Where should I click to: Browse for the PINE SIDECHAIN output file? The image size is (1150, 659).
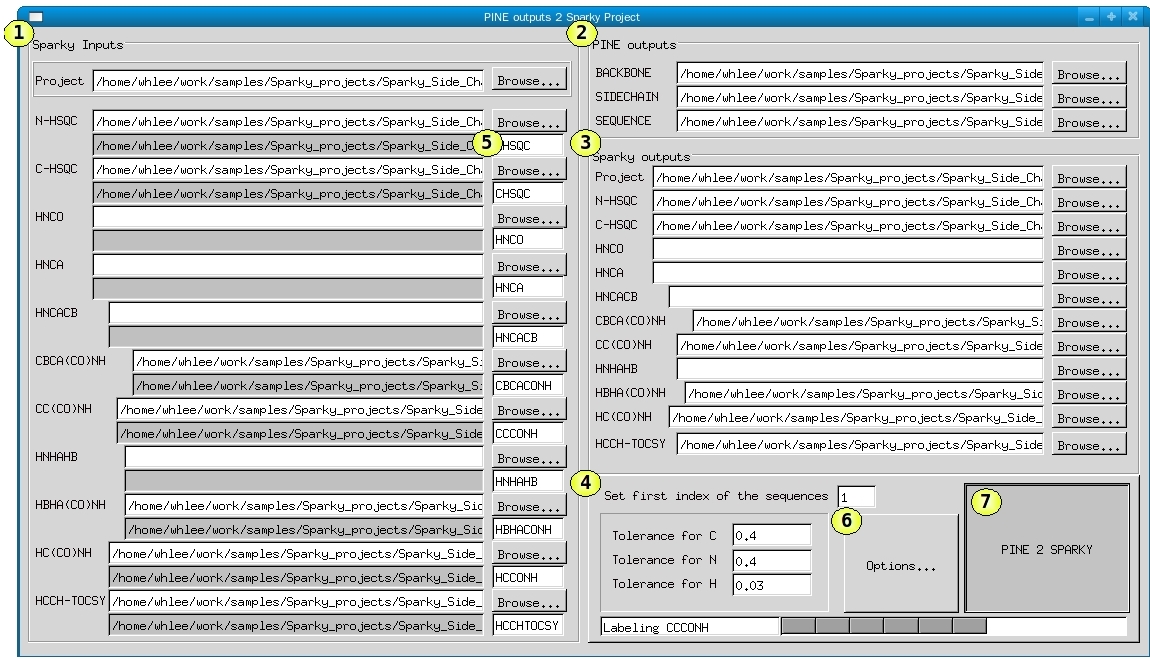click(x=1089, y=98)
